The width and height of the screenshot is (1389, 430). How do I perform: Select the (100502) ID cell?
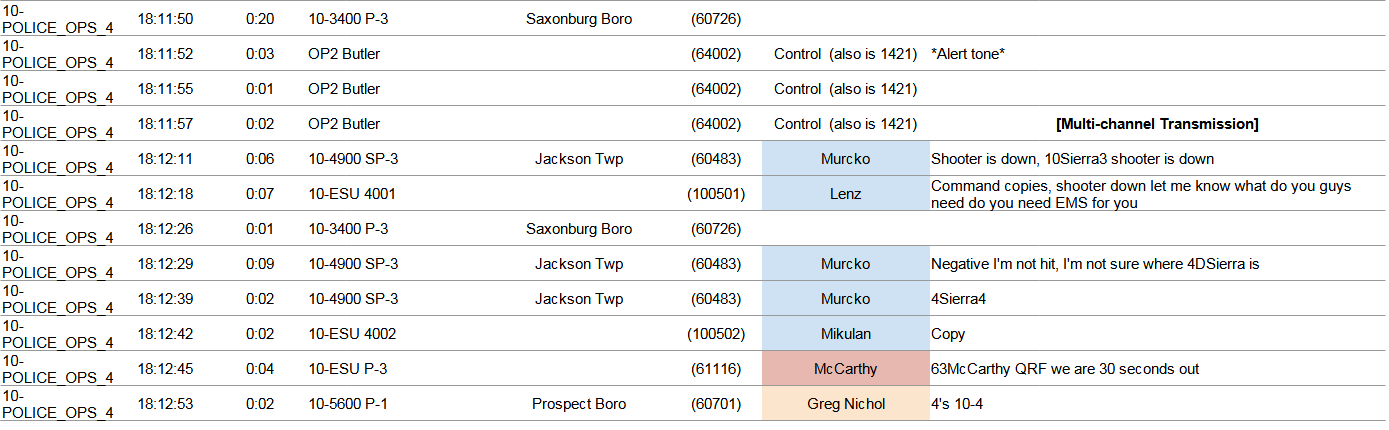(716, 334)
